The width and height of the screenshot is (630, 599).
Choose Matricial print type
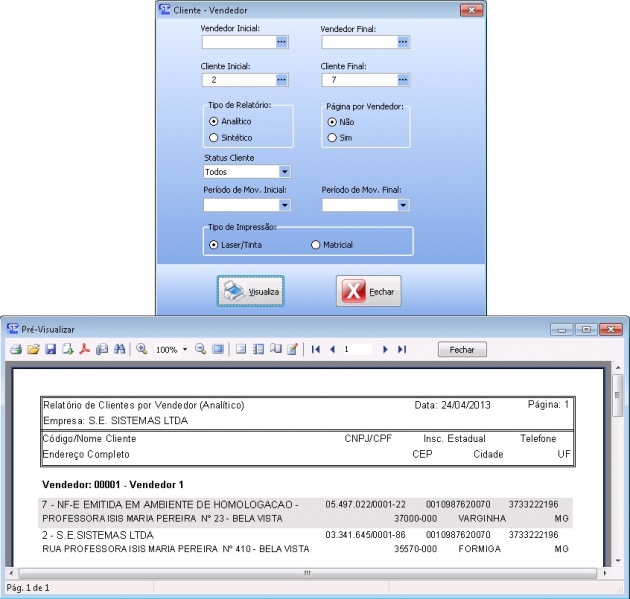click(317, 244)
